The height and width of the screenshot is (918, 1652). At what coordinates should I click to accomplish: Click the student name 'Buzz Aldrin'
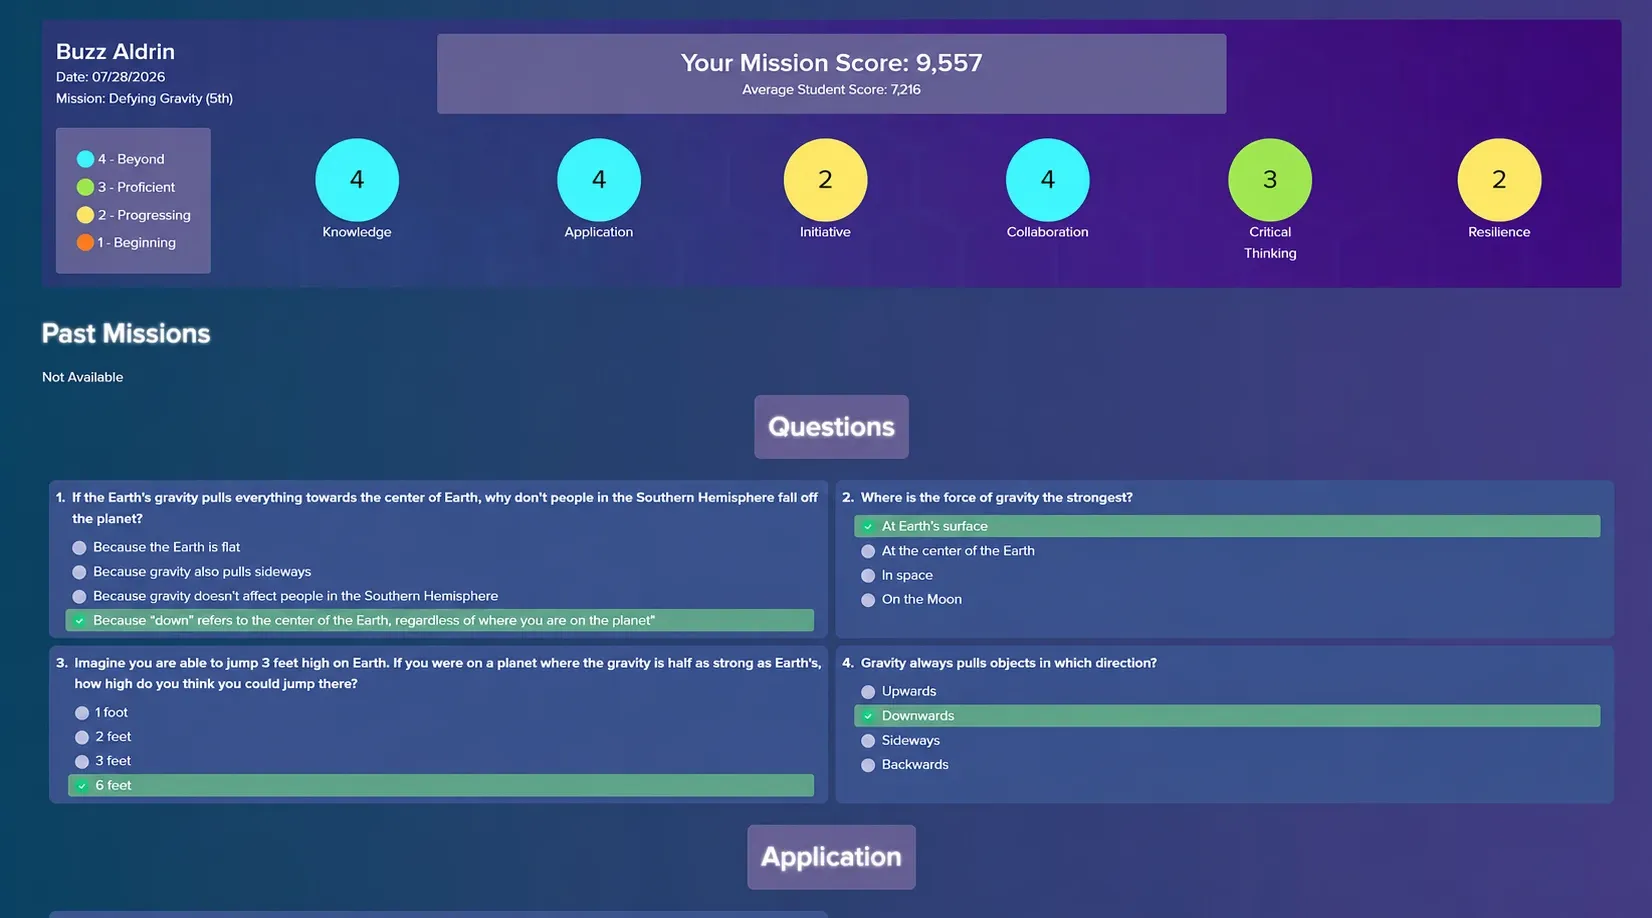click(115, 52)
